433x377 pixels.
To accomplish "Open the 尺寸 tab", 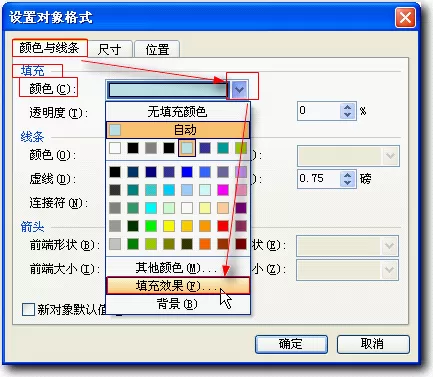I will [x=110, y=49].
